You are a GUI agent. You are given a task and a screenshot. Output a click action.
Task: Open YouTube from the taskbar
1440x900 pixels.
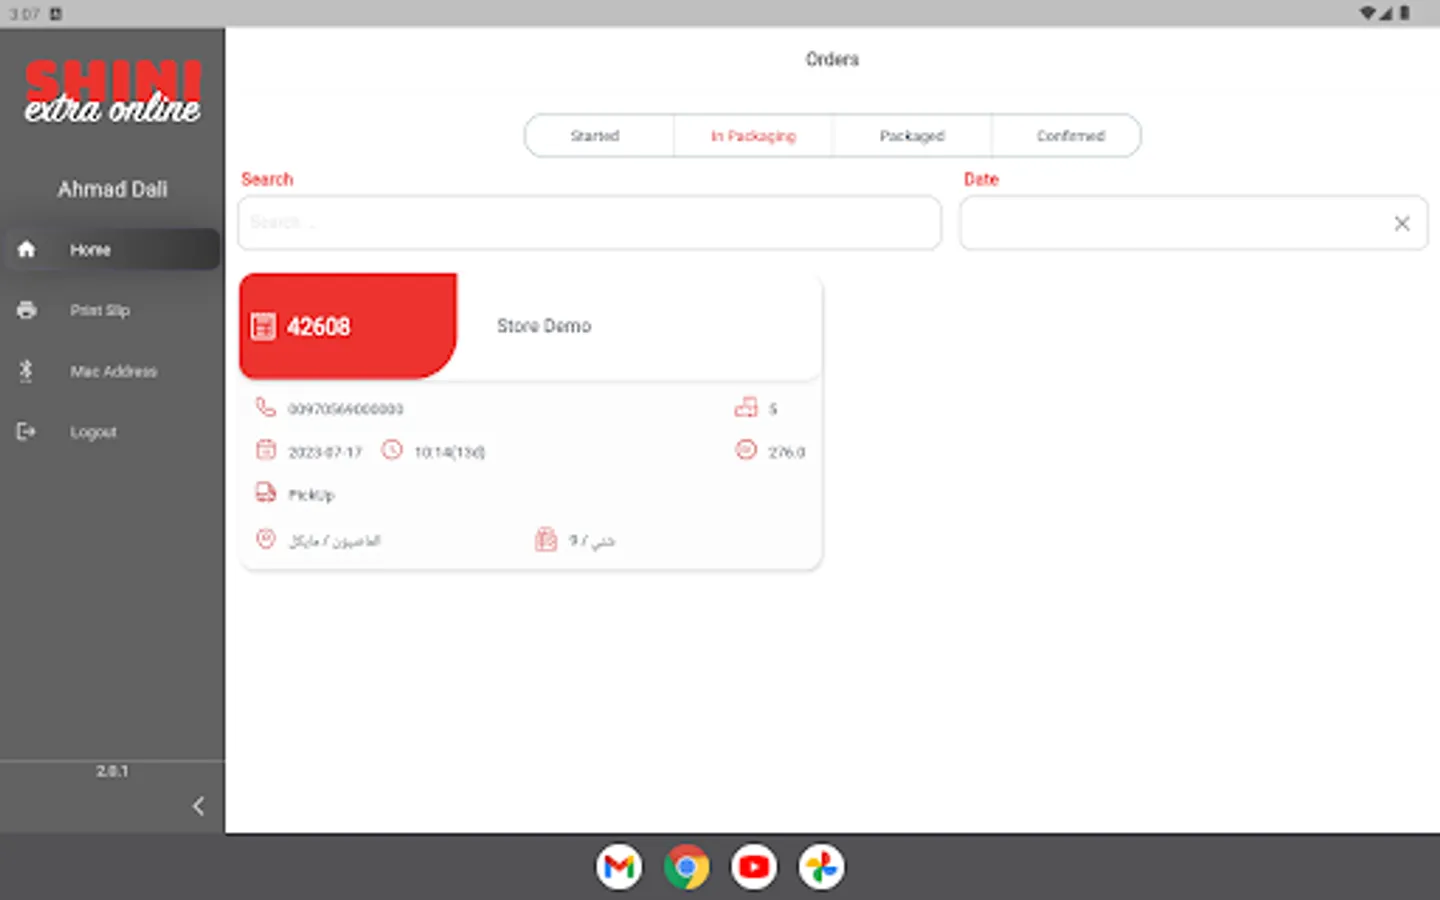pos(754,867)
